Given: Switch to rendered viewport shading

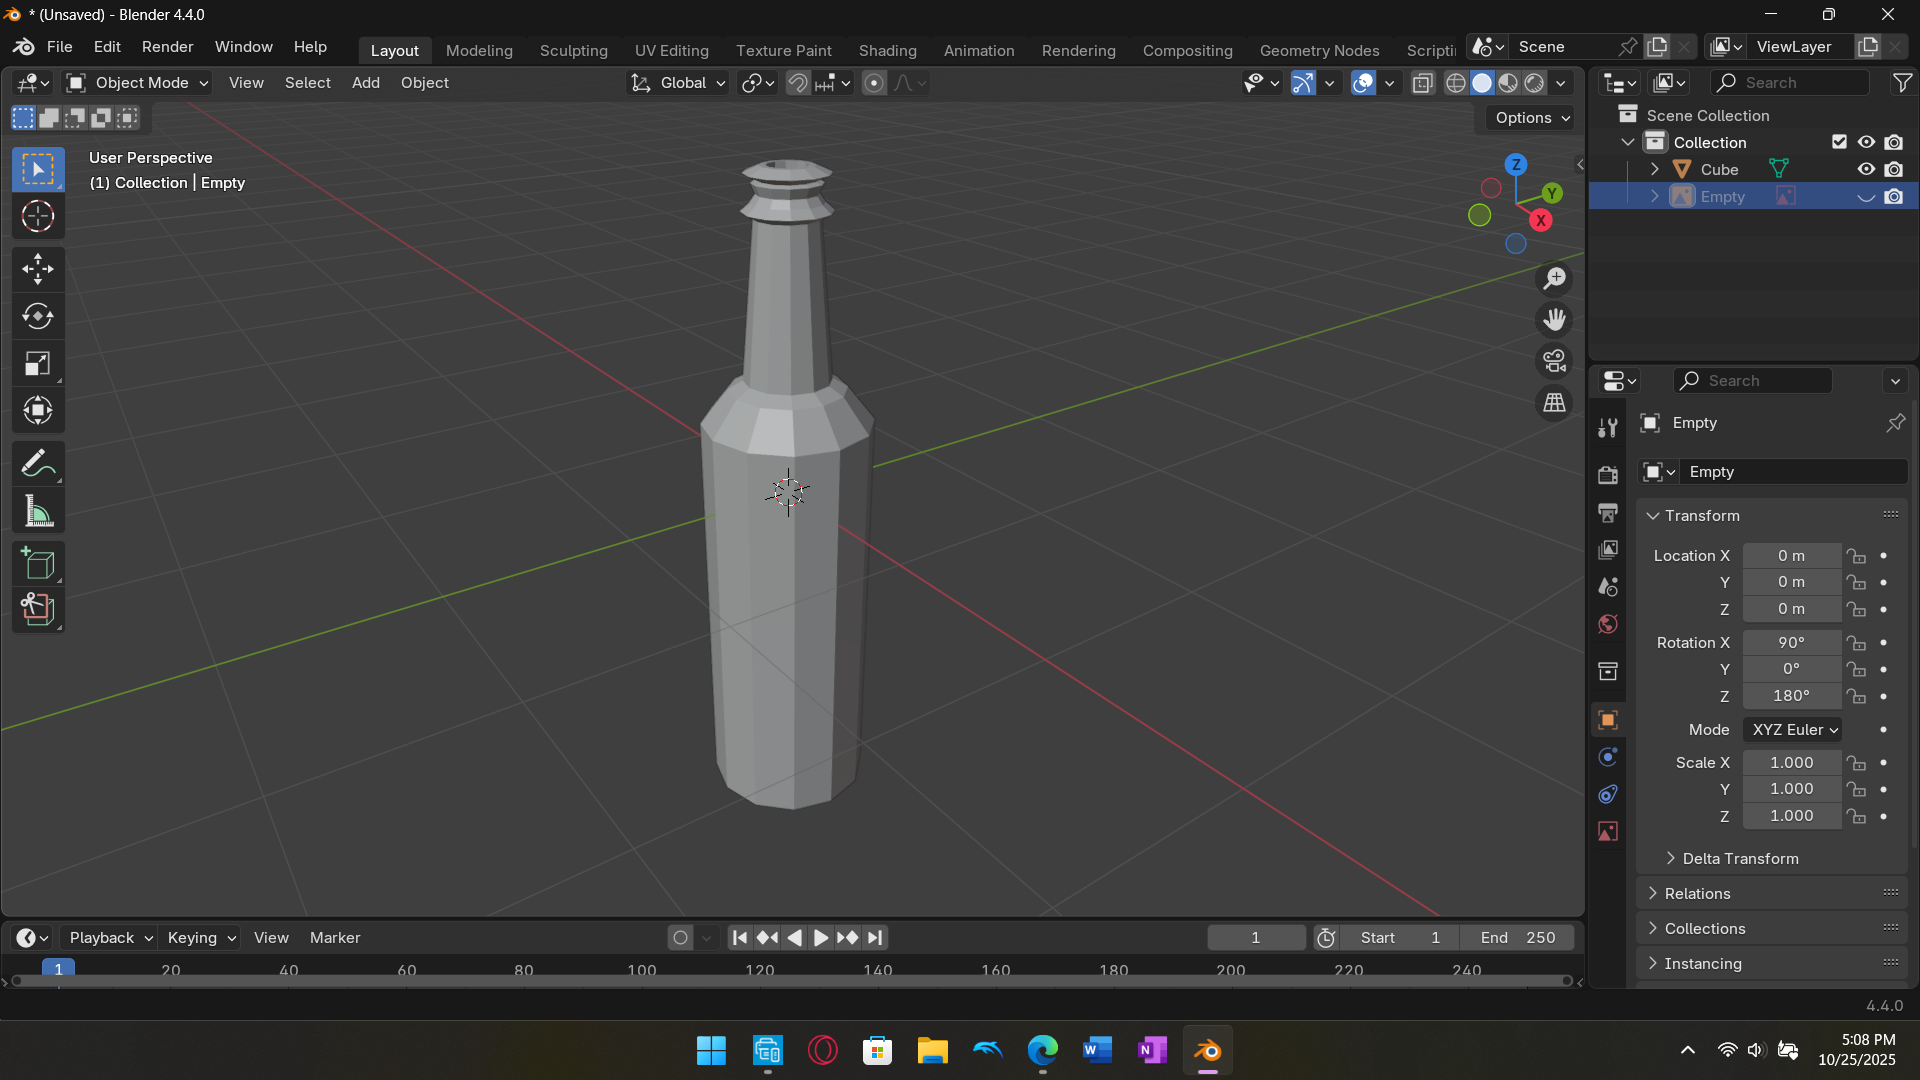Looking at the screenshot, I should 1534,83.
